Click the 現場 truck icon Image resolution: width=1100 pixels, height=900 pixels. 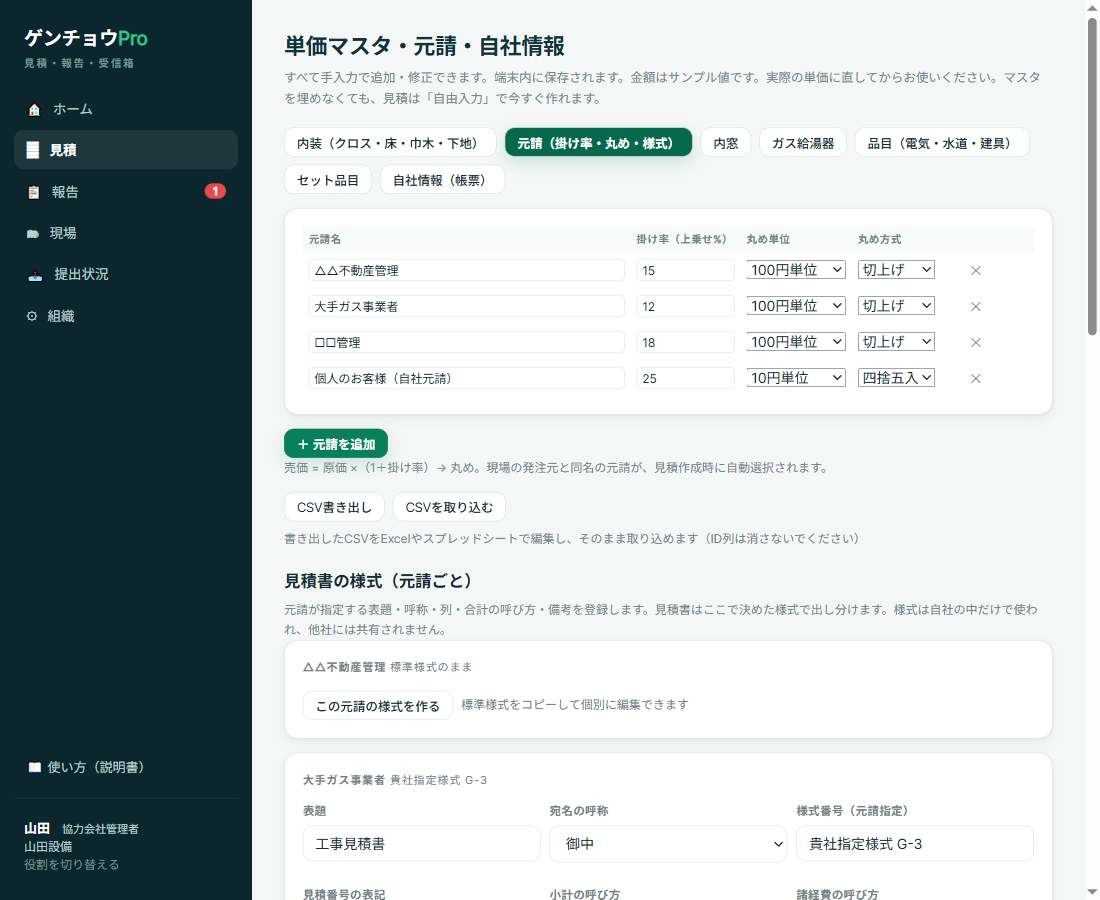32,234
